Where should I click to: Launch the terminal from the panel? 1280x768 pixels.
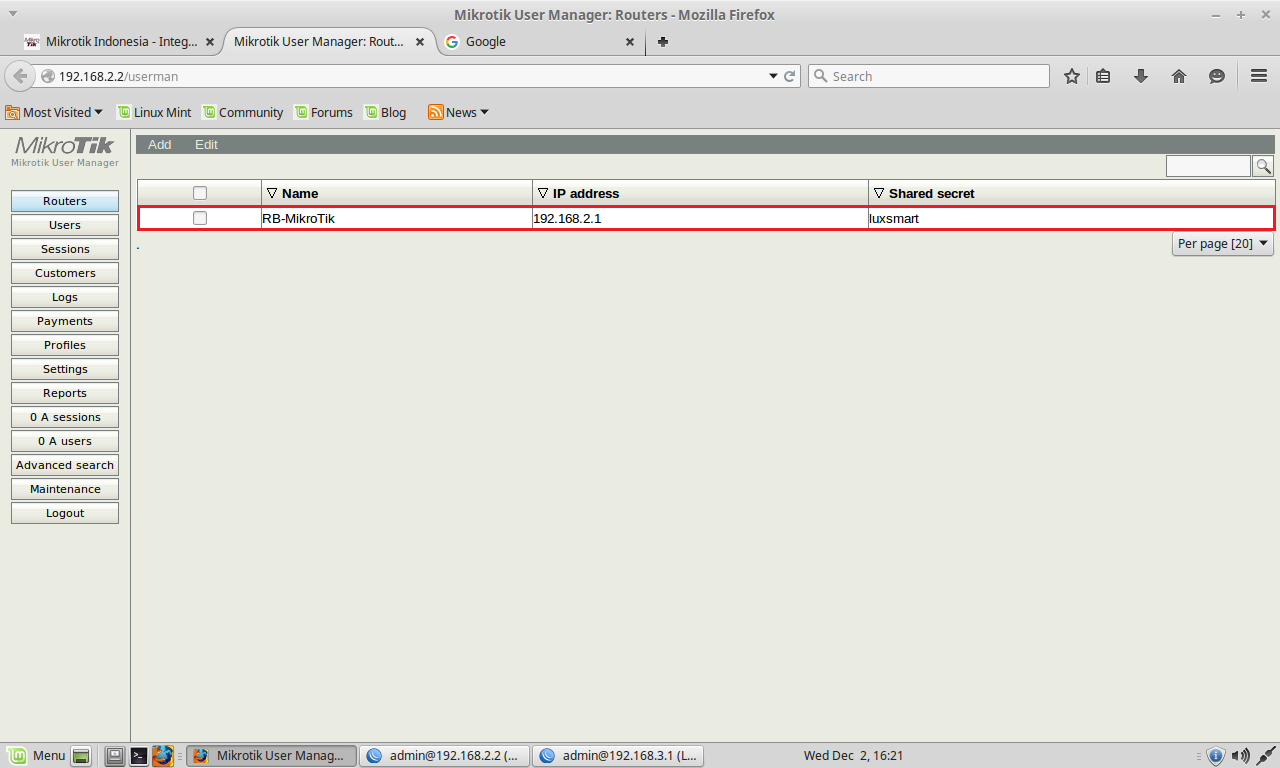pos(140,756)
